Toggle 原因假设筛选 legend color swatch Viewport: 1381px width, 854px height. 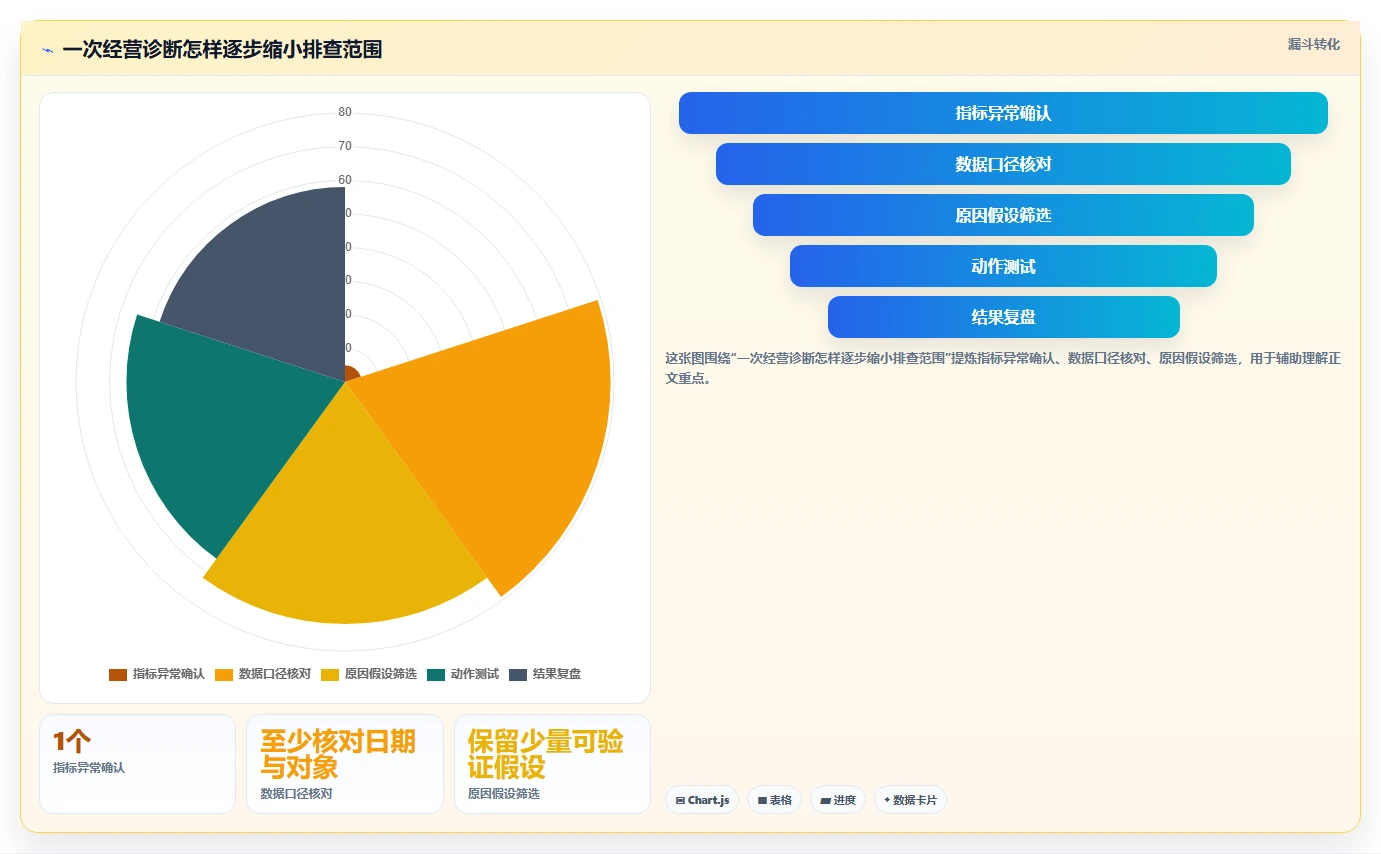point(330,674)
